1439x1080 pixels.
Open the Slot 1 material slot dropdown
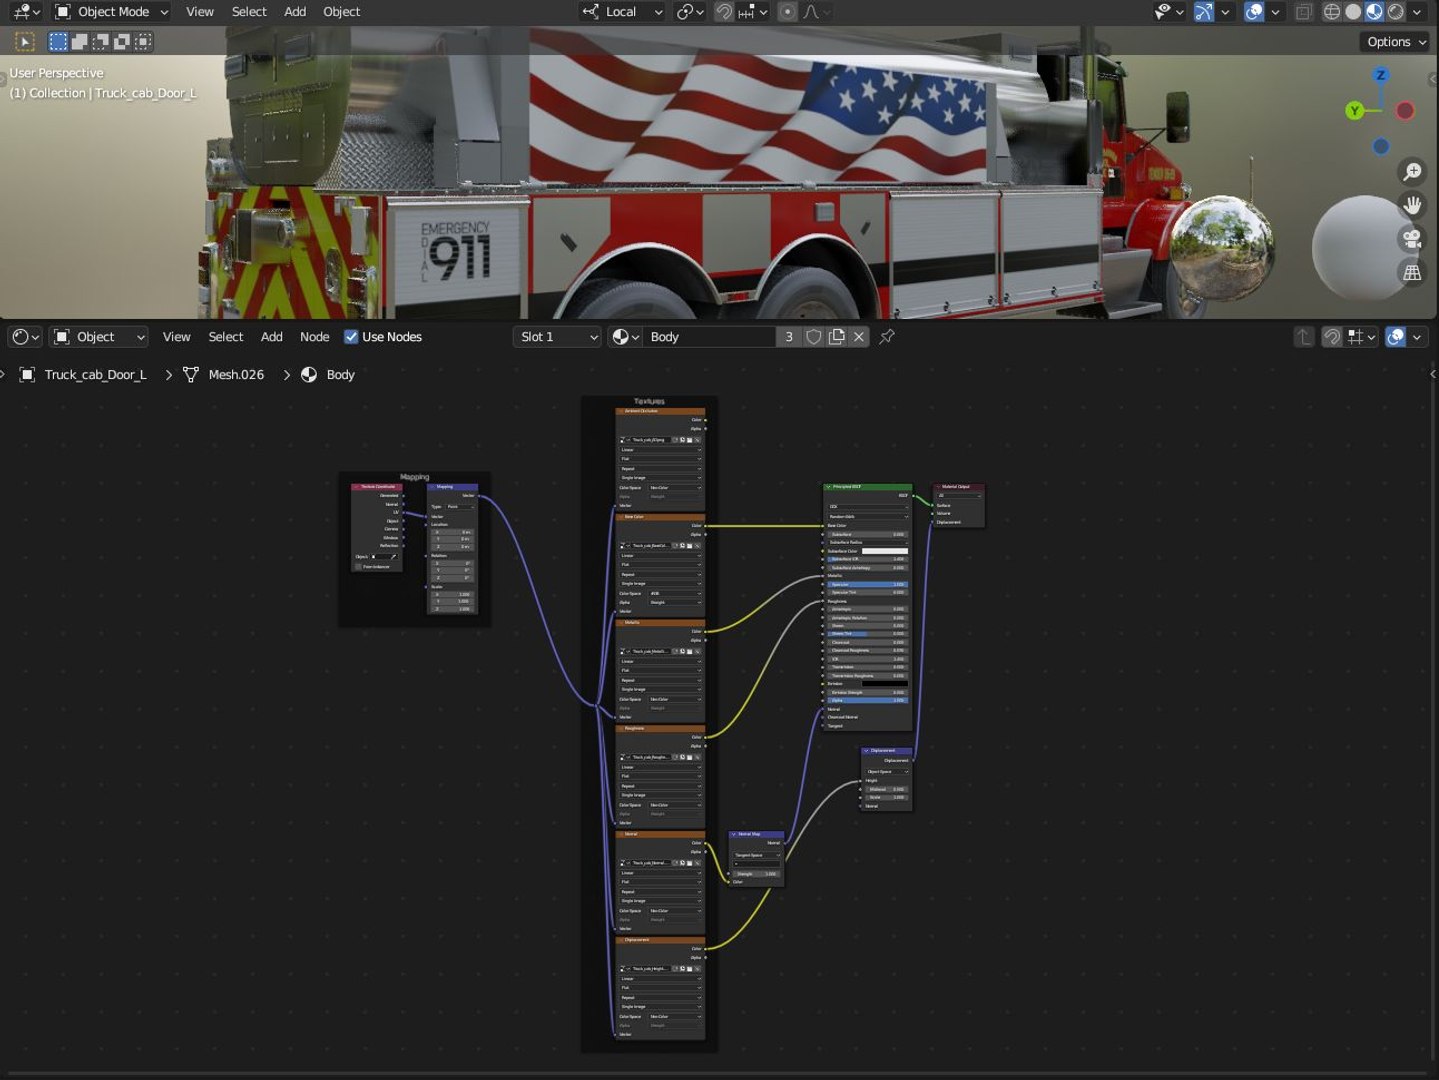(x=558, y=337)
